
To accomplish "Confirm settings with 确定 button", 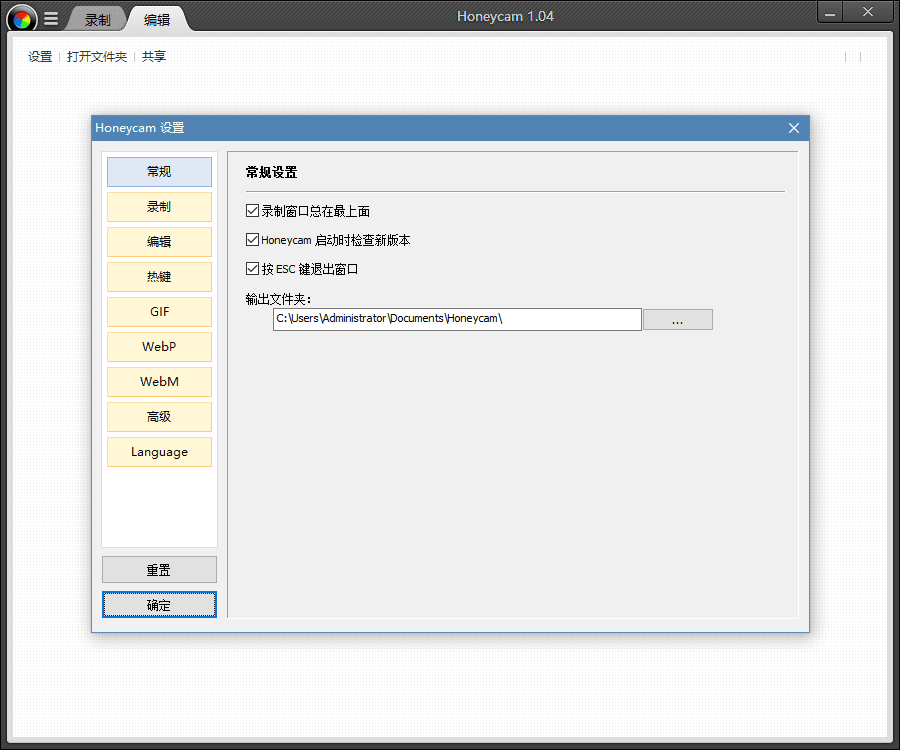I will pos(160,605).
